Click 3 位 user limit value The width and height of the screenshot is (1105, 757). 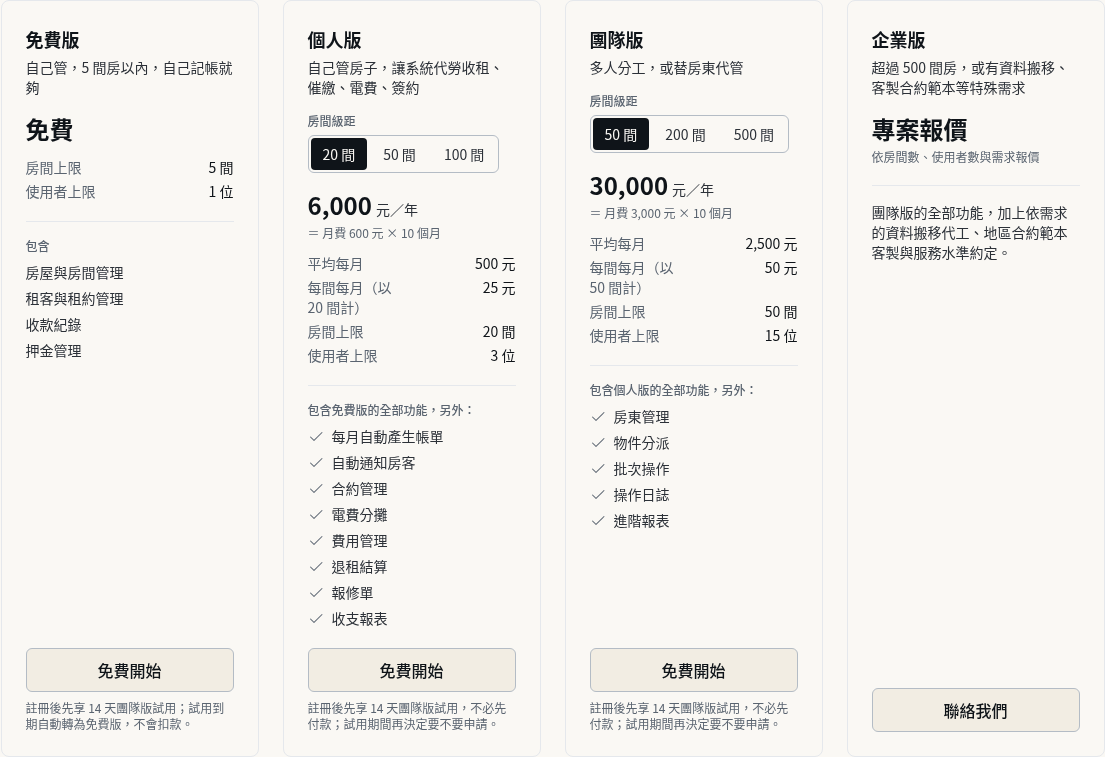point(502,356)
